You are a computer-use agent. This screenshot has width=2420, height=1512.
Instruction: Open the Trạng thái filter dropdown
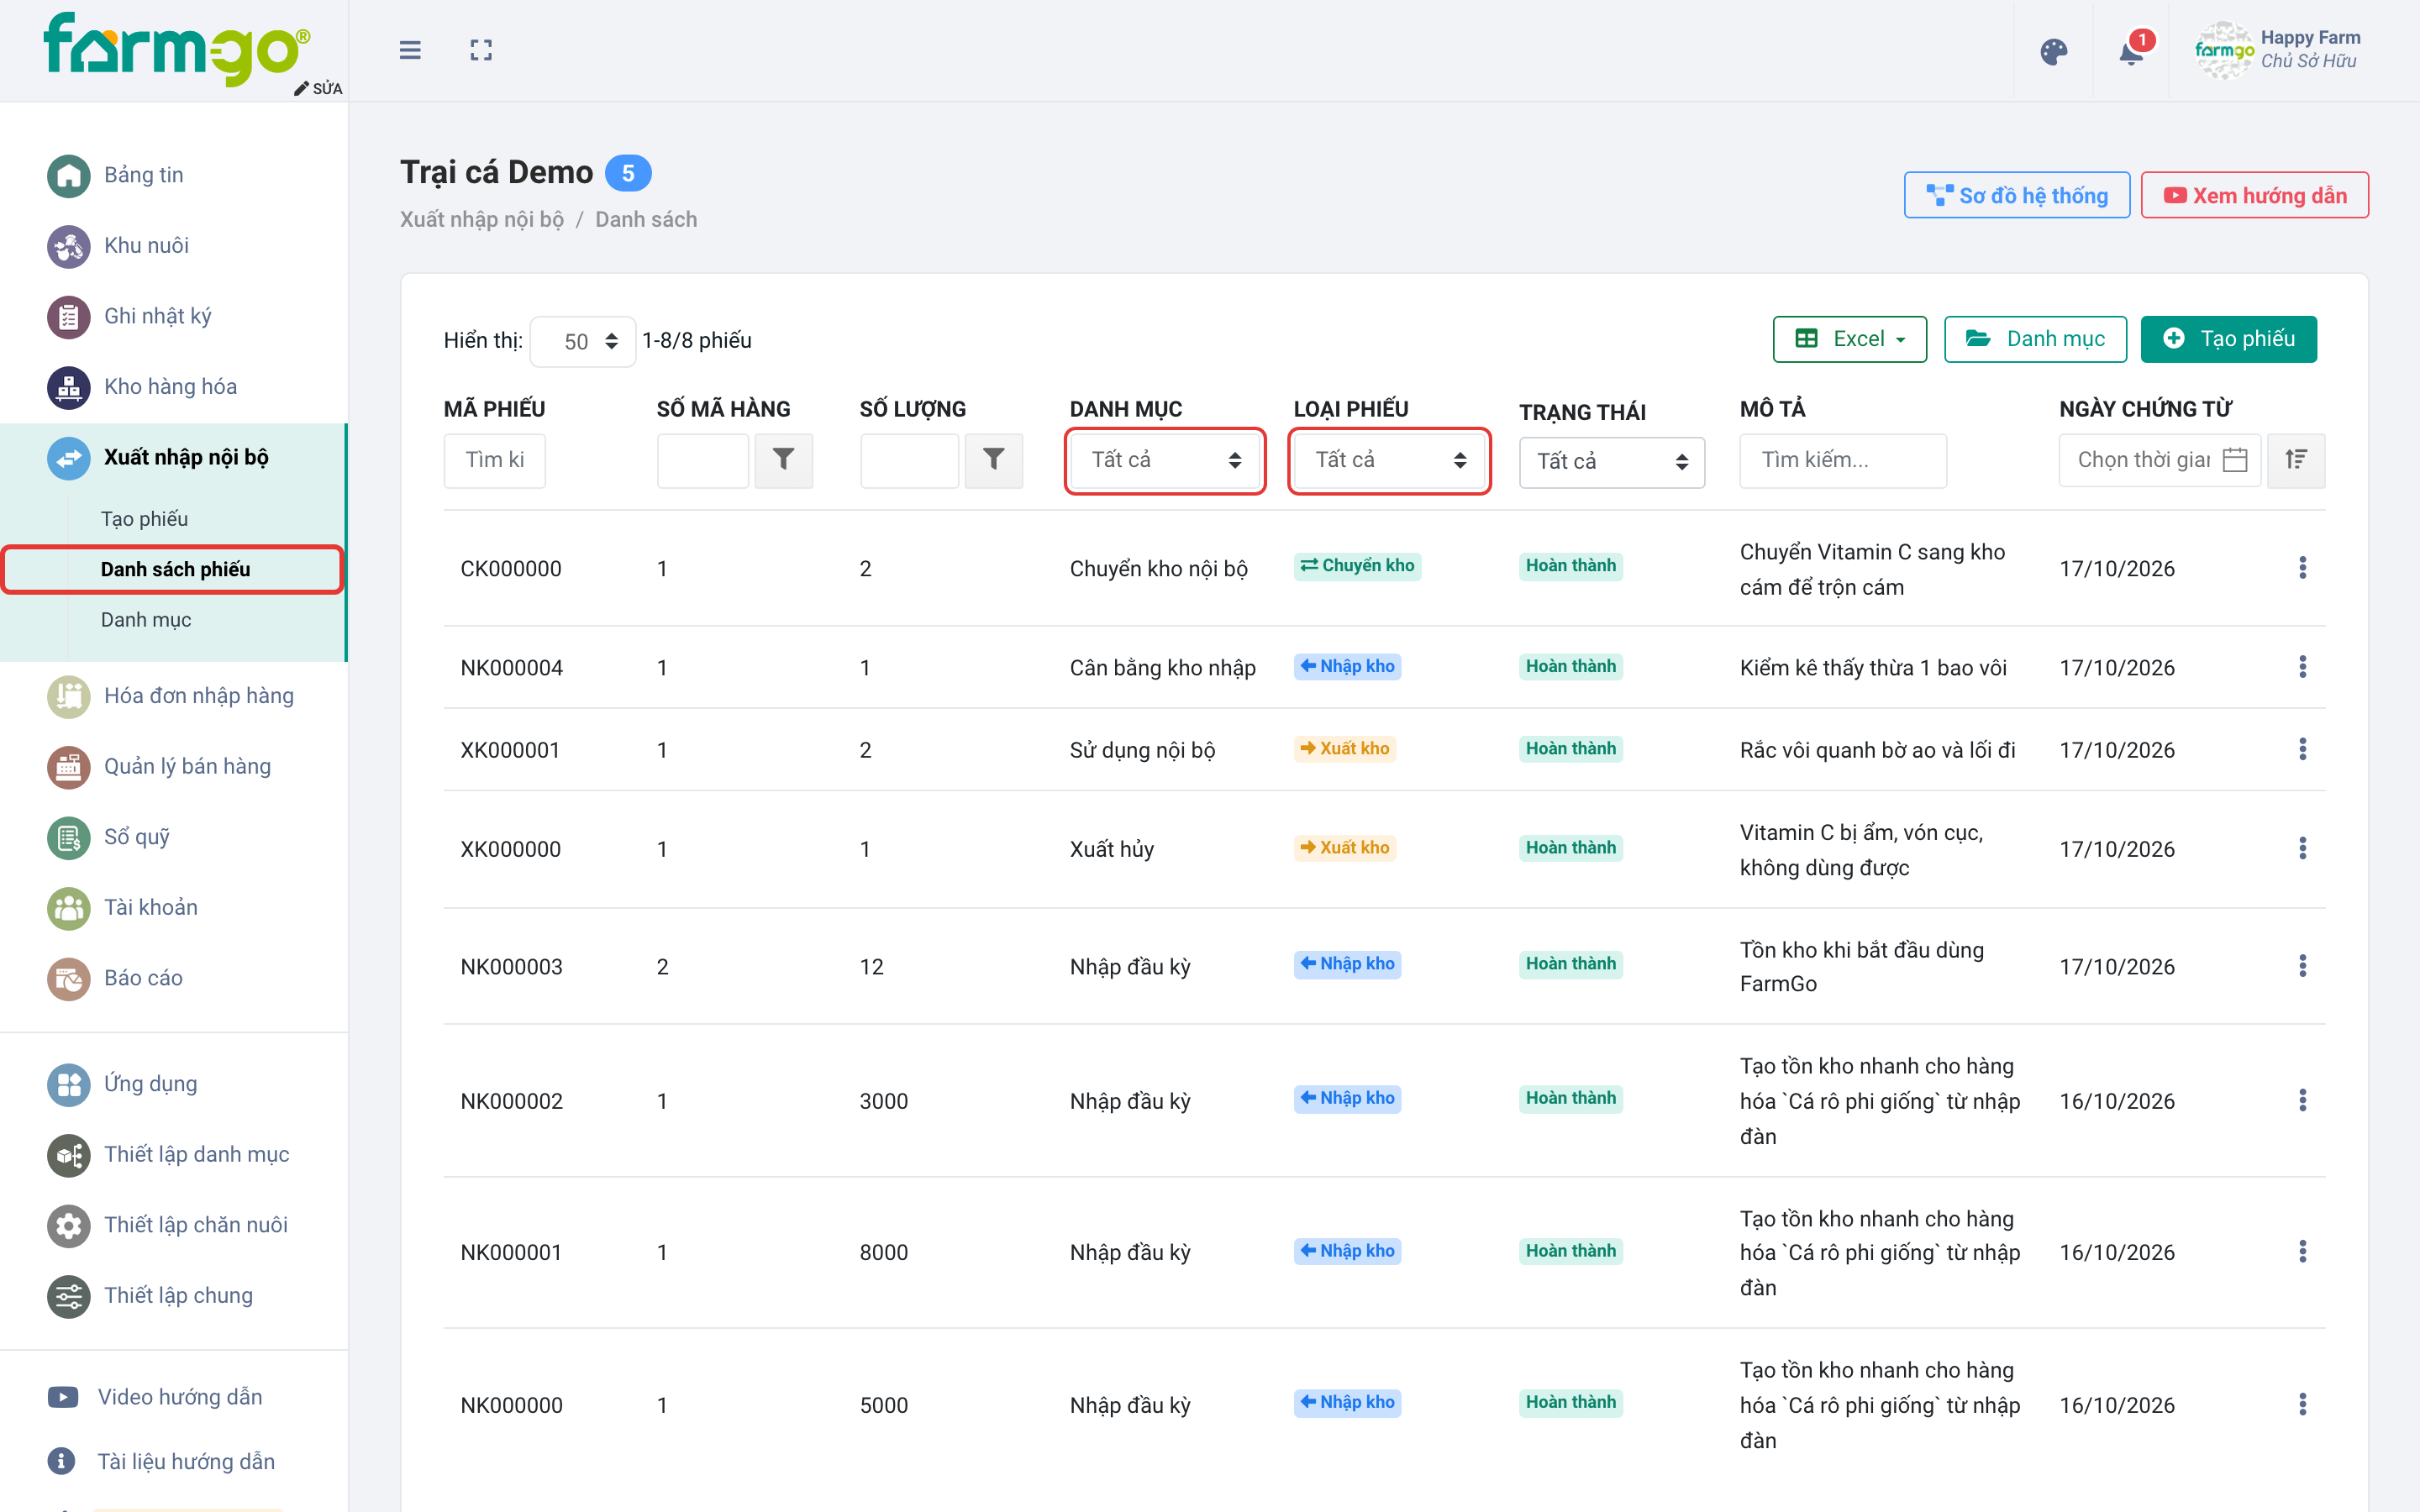[1612, 462]
